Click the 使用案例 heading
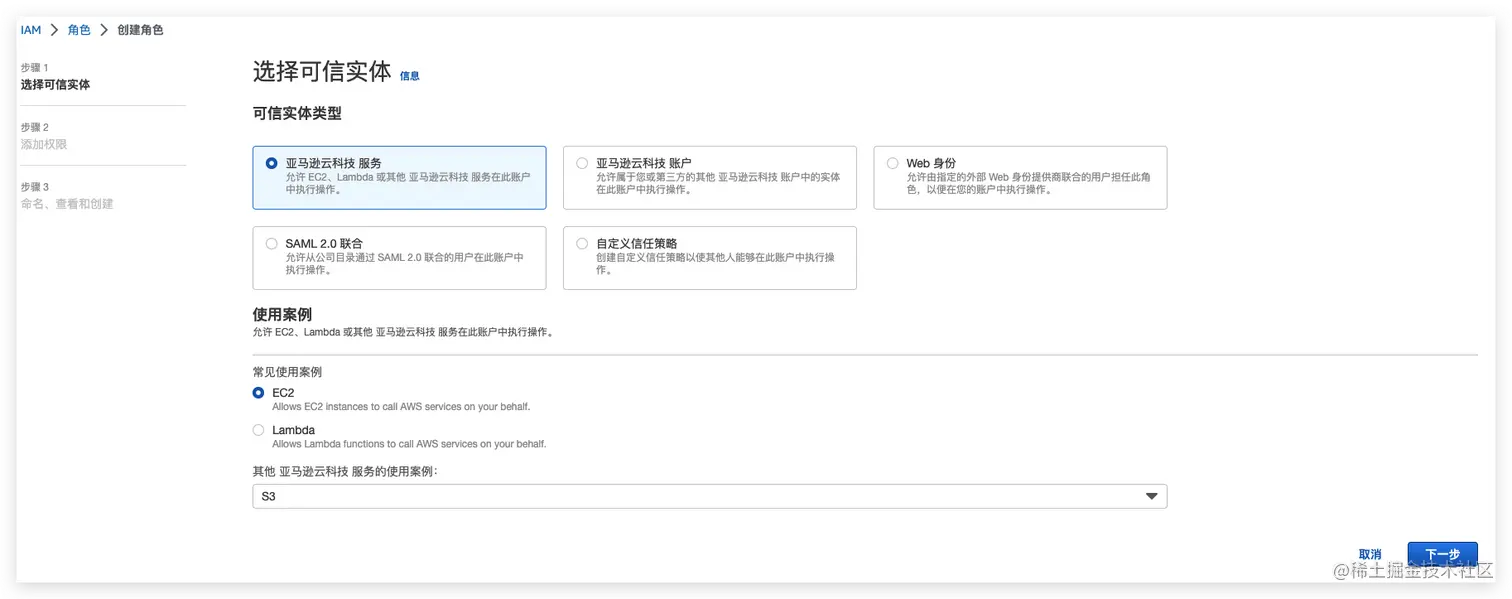1512x599 pixels. pos(282,314)
